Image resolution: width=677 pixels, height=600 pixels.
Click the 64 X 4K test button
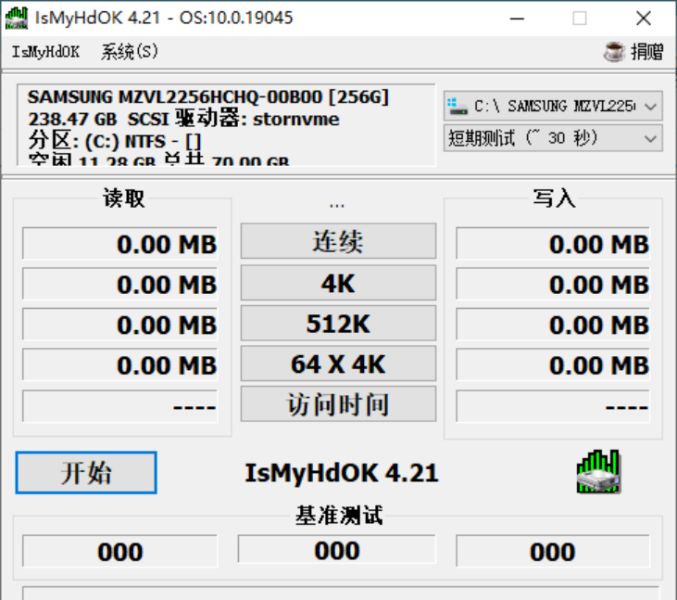pos(338,363)
